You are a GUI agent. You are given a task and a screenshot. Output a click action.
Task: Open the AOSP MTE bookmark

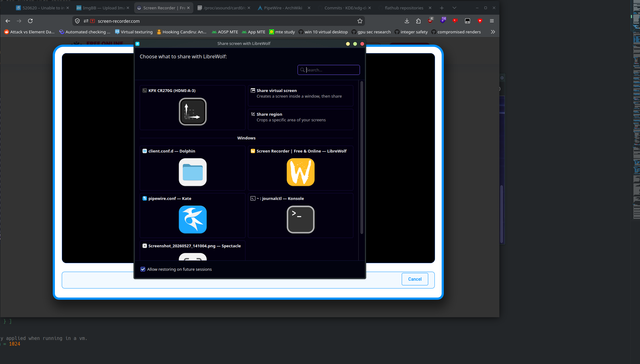pyautogui.click(x=225, y=32)
